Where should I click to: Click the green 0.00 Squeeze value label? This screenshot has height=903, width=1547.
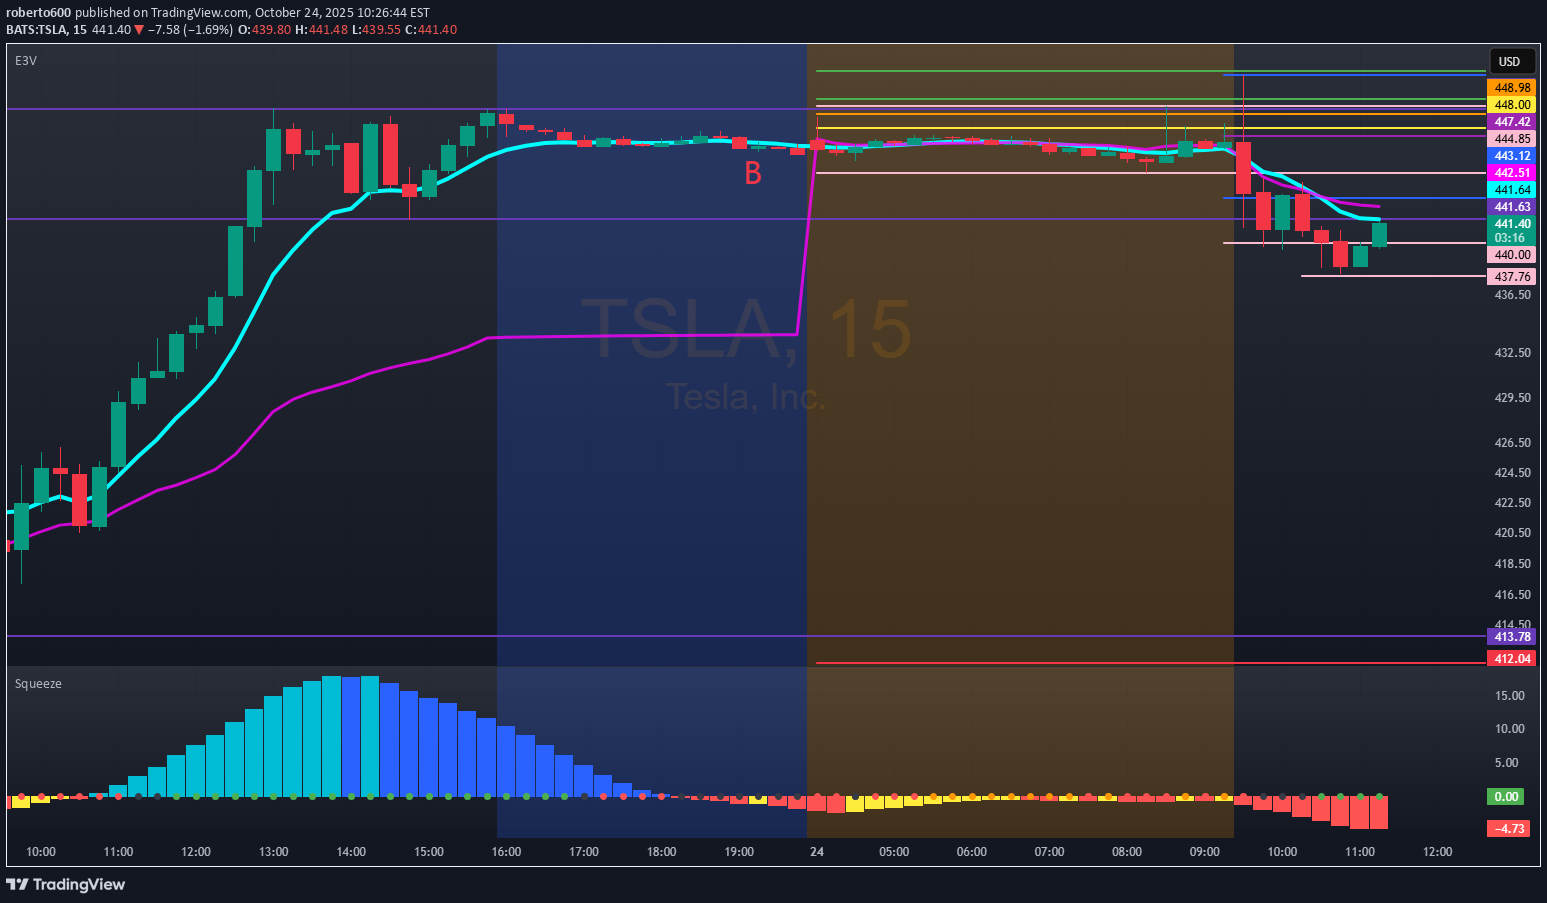click(1506, 797)
